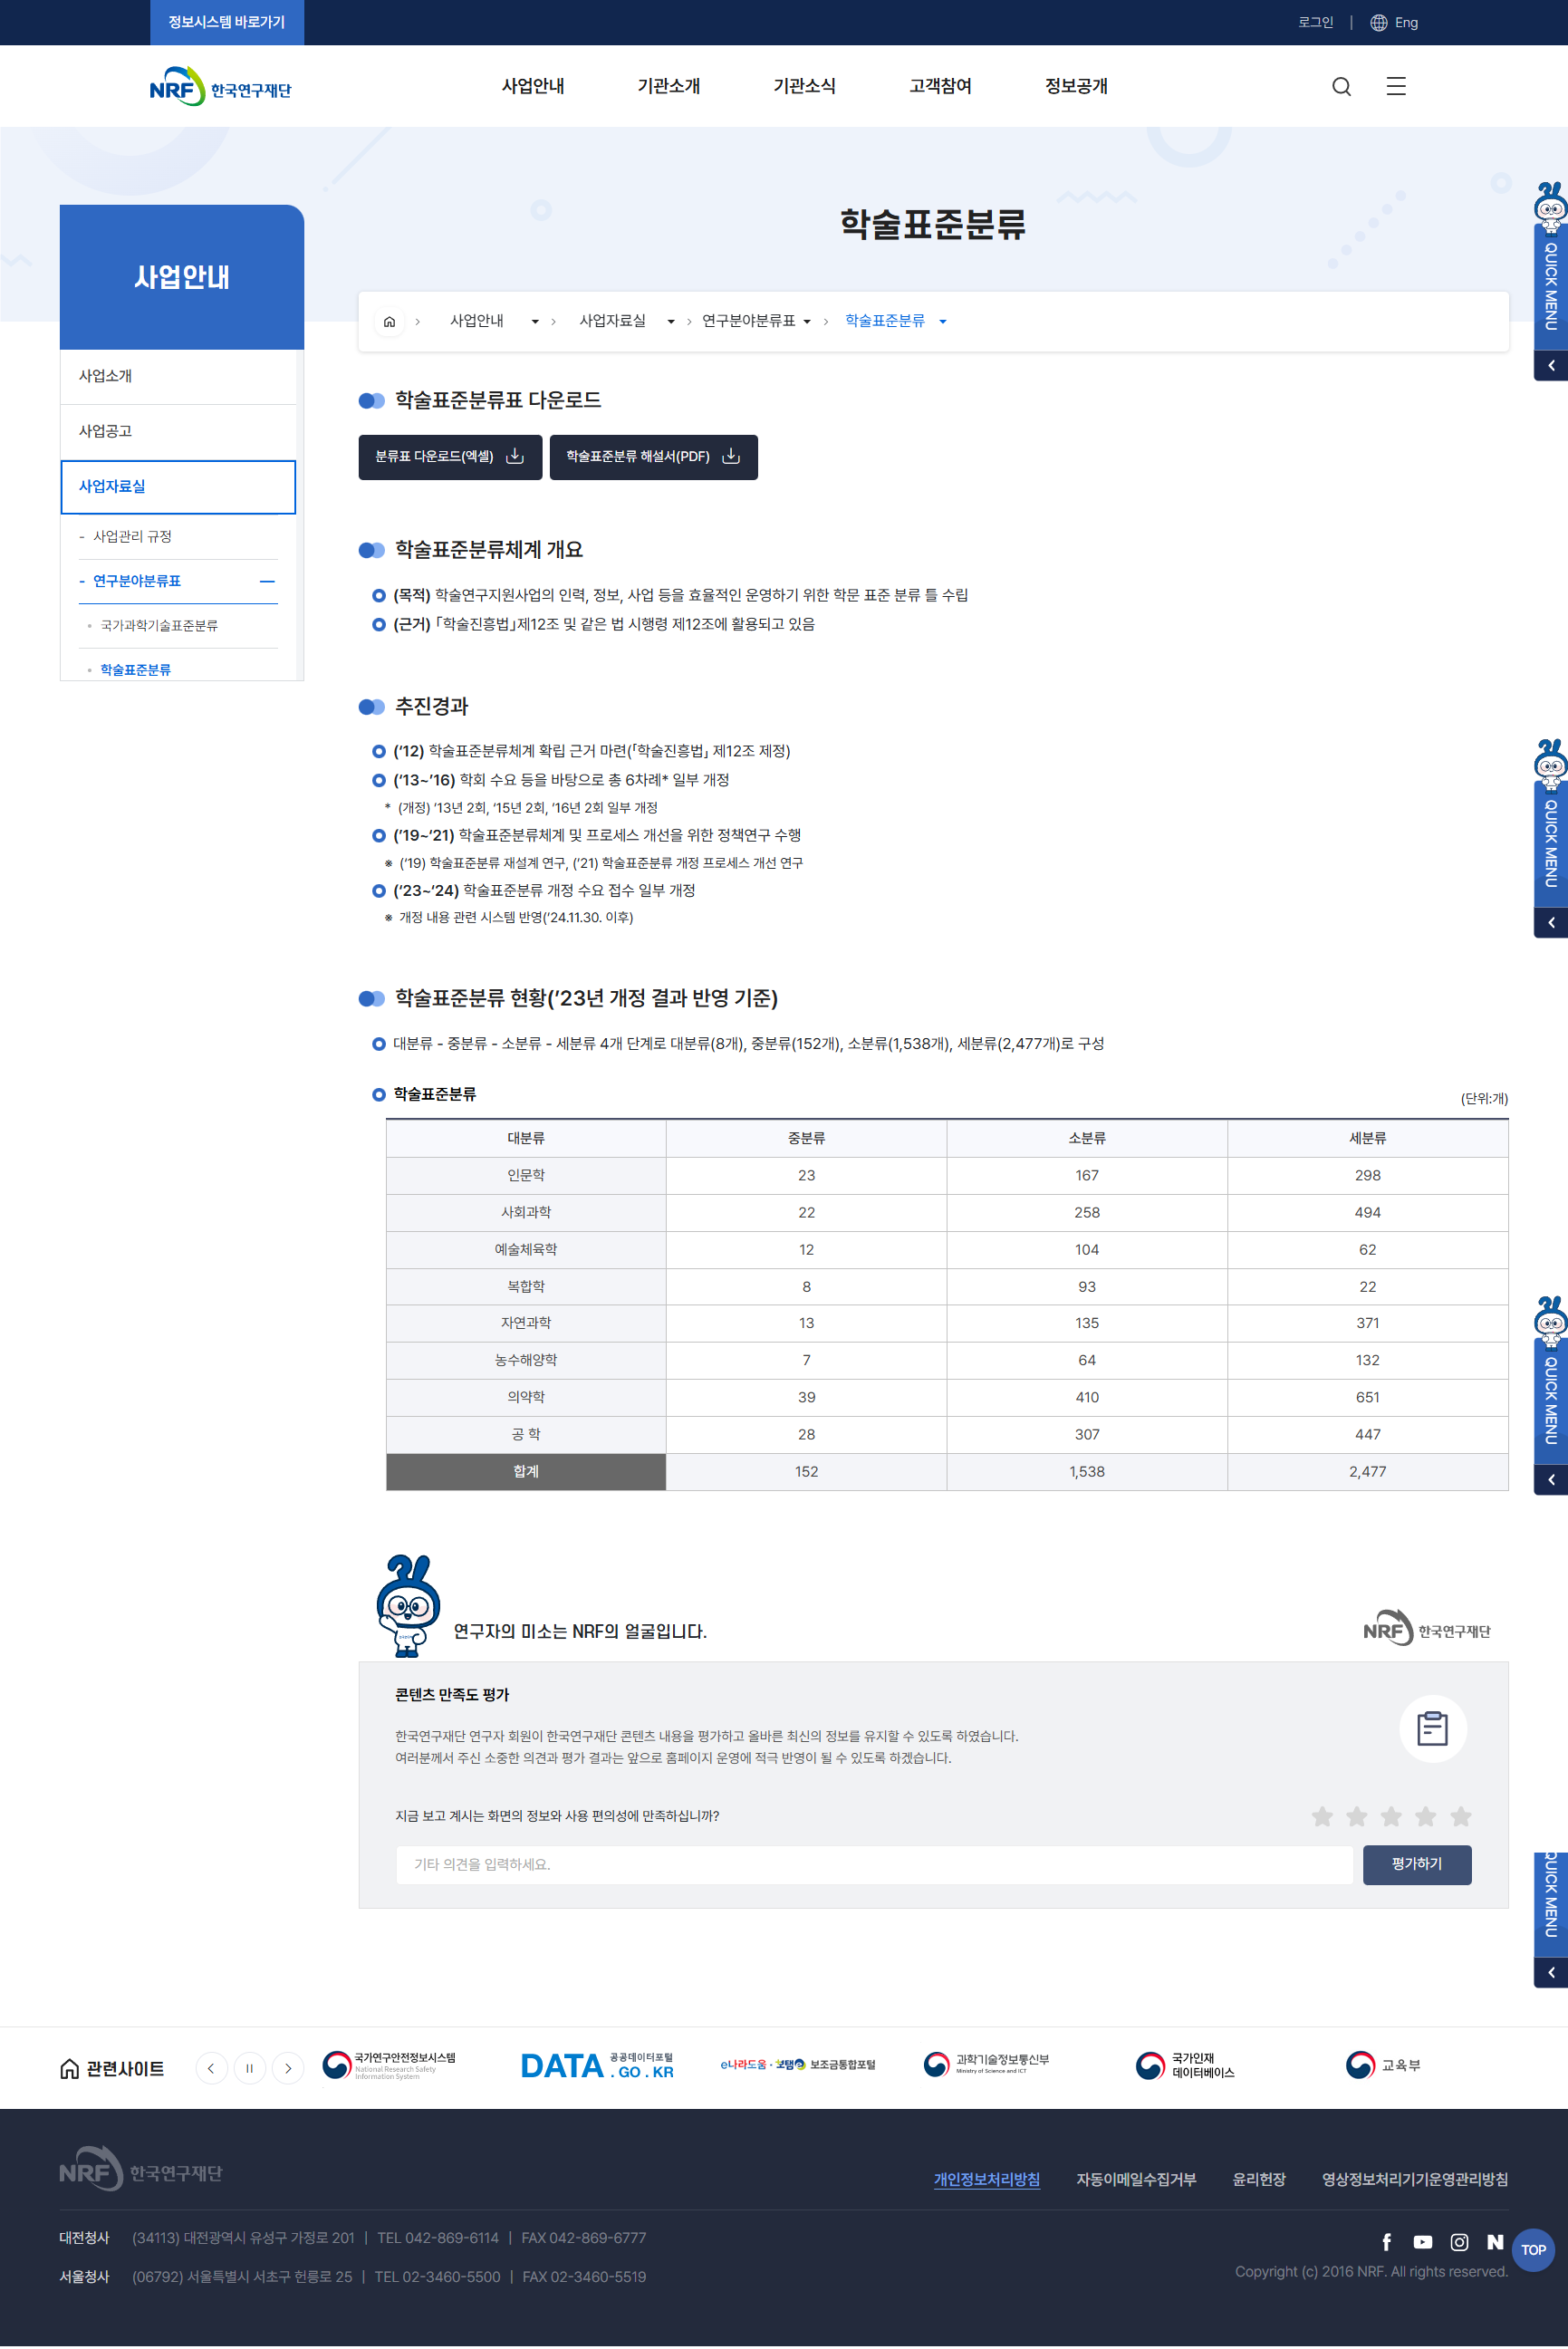Click the 평가하기 submit button
Screen dimensions: 1568x2349
pyautogui.click(x=1416, y=1864)
